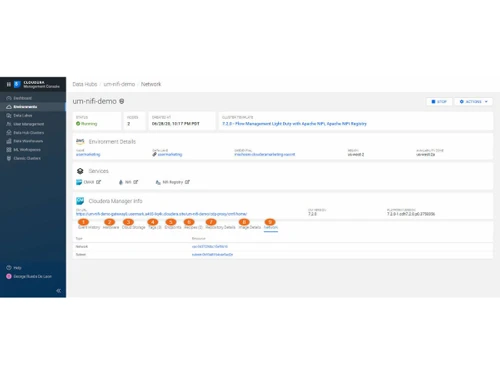Open the Network vpc resource link
The height and width of the screenshot is (375, 500).
[210, 247]
